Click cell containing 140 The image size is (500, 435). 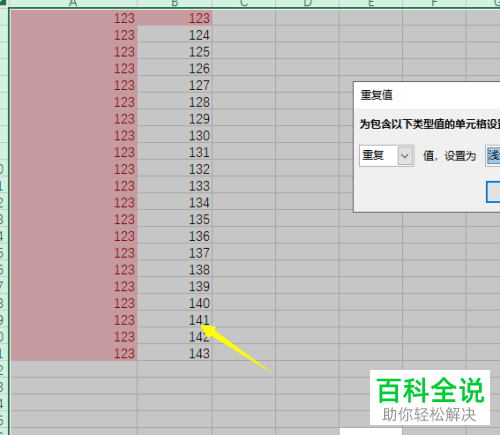click(x=175, y=302)
